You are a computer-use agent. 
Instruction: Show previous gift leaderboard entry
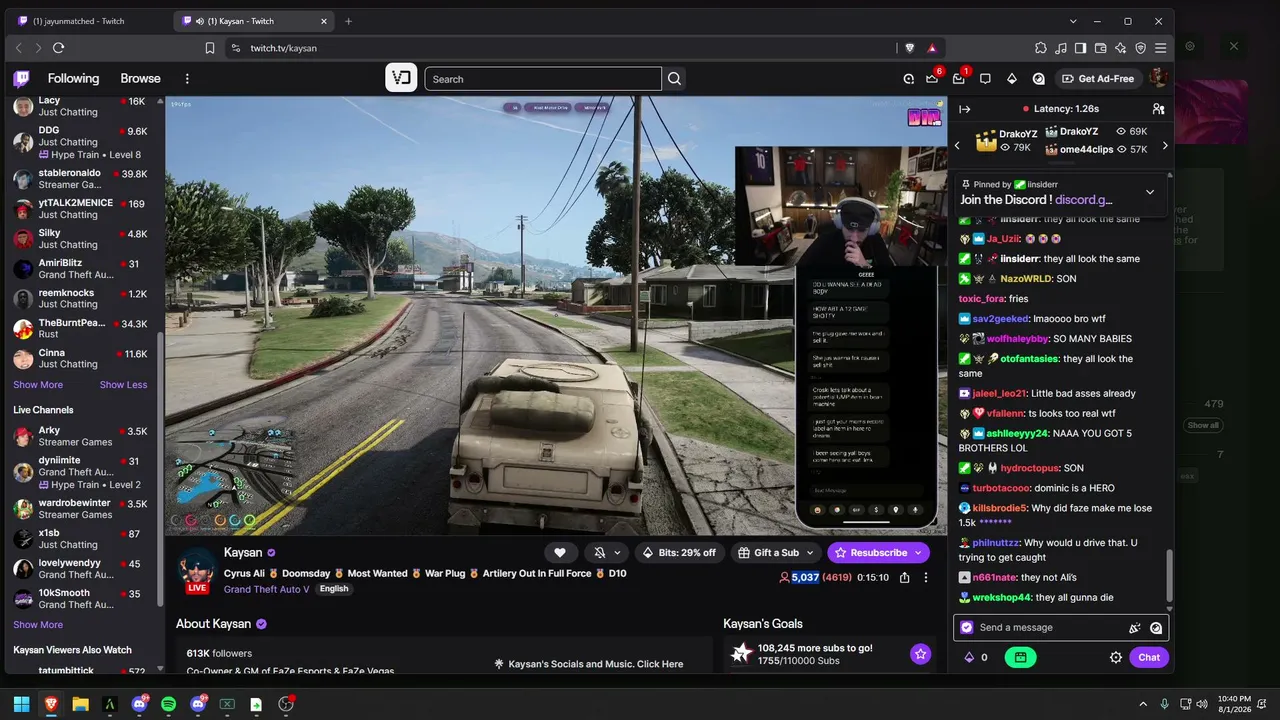tap(957, 146)
